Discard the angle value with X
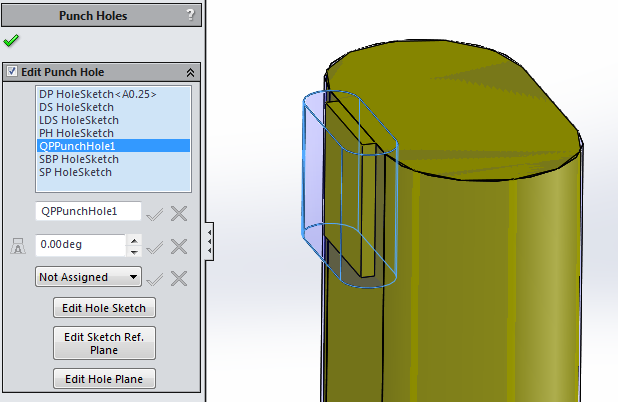 point(179,246)
